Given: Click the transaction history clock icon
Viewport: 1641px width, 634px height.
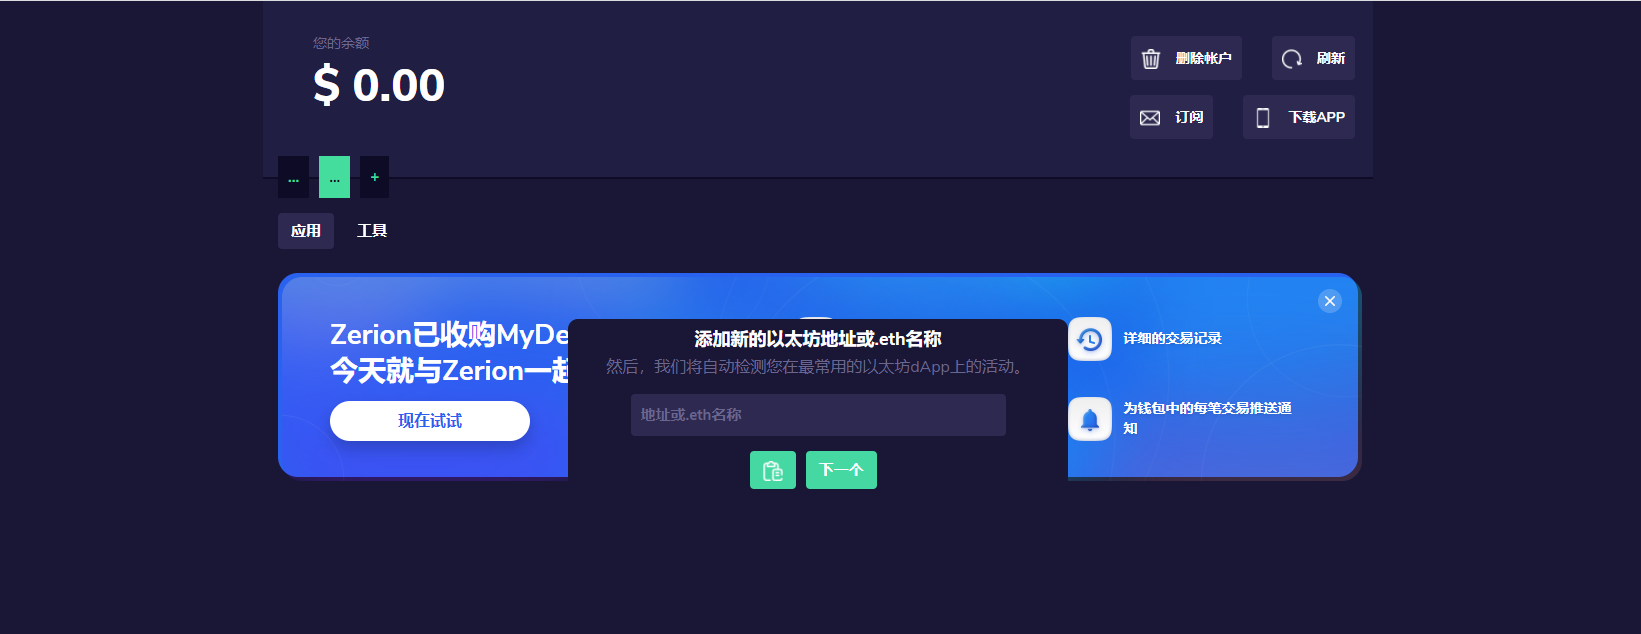Looking at the screenshot, I should coord(1090,339).
